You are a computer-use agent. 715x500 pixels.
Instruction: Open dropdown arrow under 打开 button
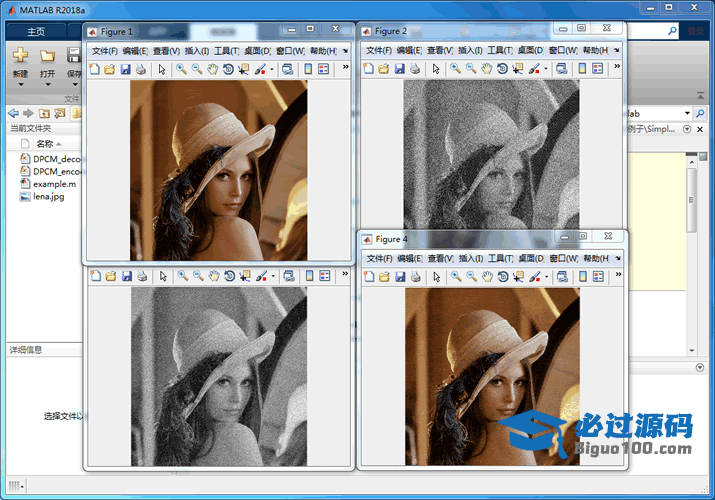[47, 84]
